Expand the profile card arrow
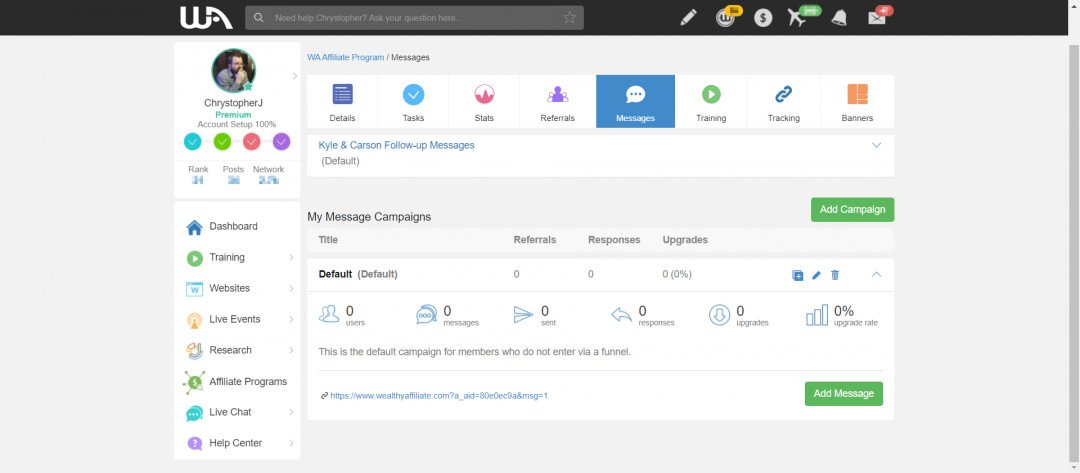The width and height of the screenshot is (1080, 473). [x=295, y=76]
